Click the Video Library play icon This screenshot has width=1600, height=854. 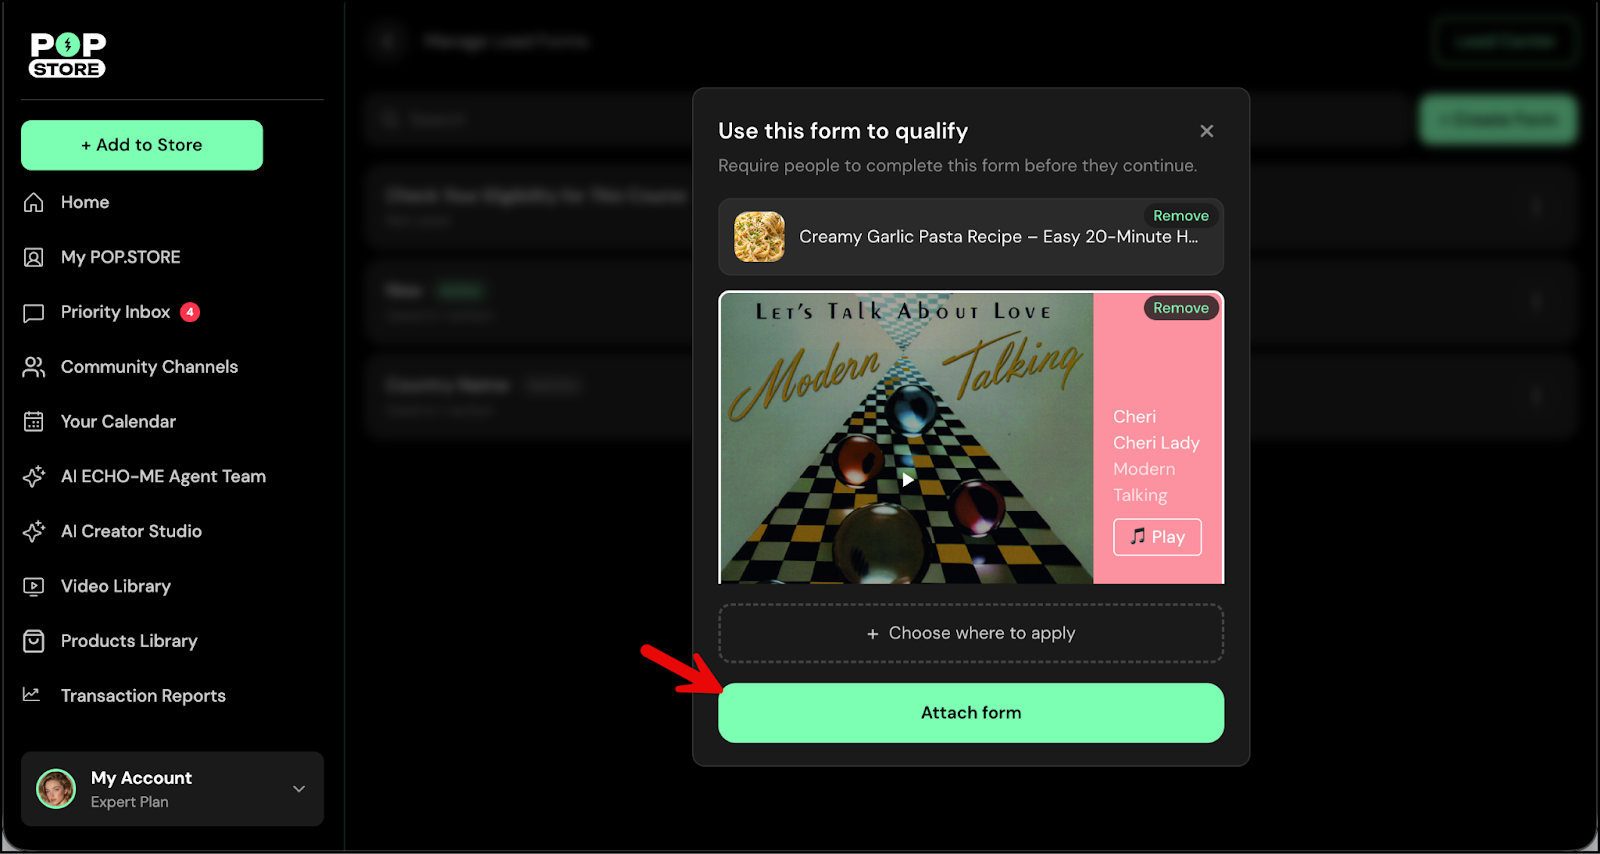coord(34,586)
